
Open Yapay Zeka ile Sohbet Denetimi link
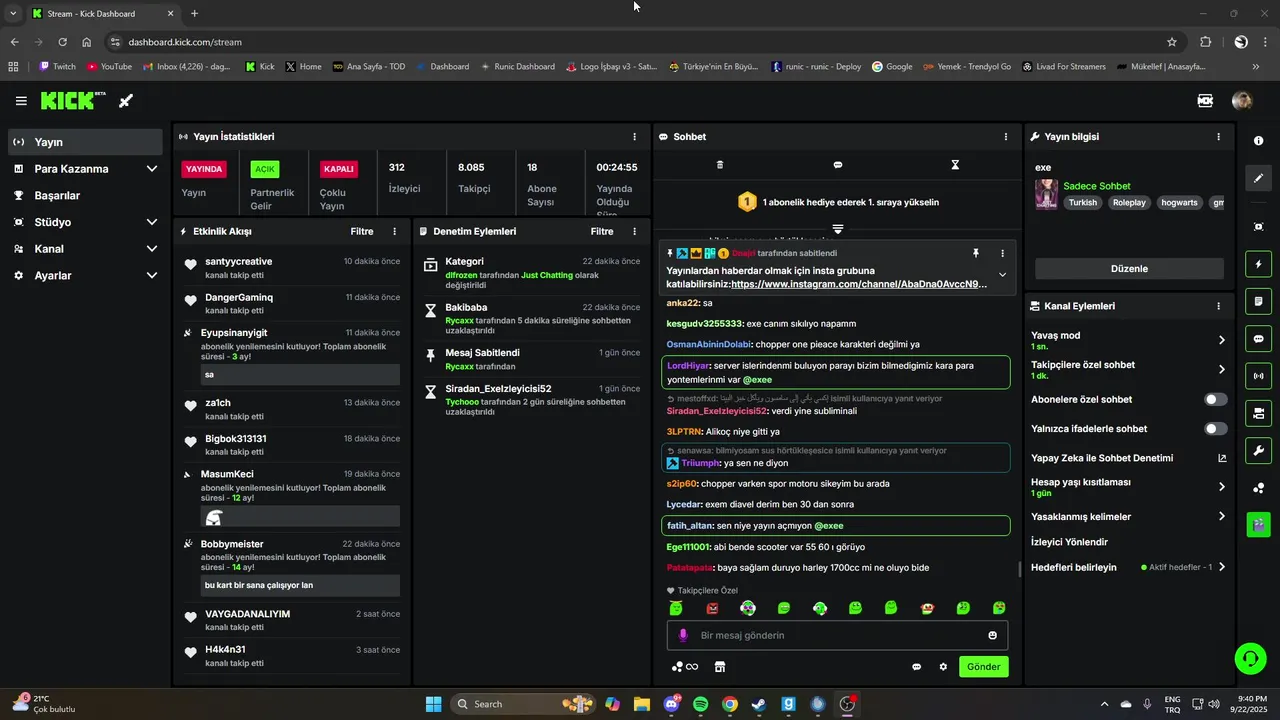(x=1128, y=458)
